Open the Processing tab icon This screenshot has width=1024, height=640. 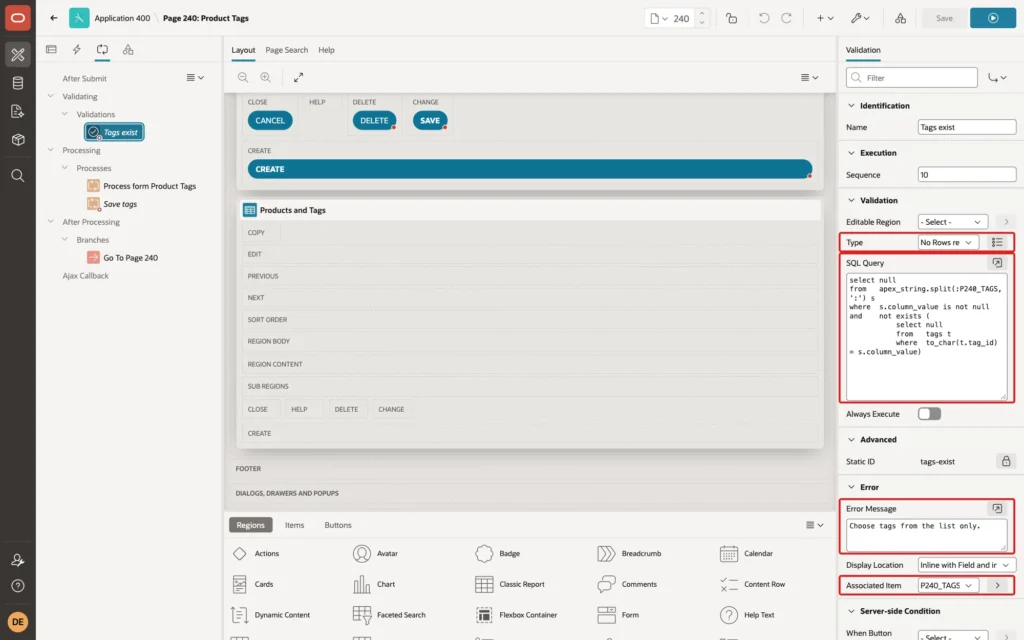tap(103, 50)
